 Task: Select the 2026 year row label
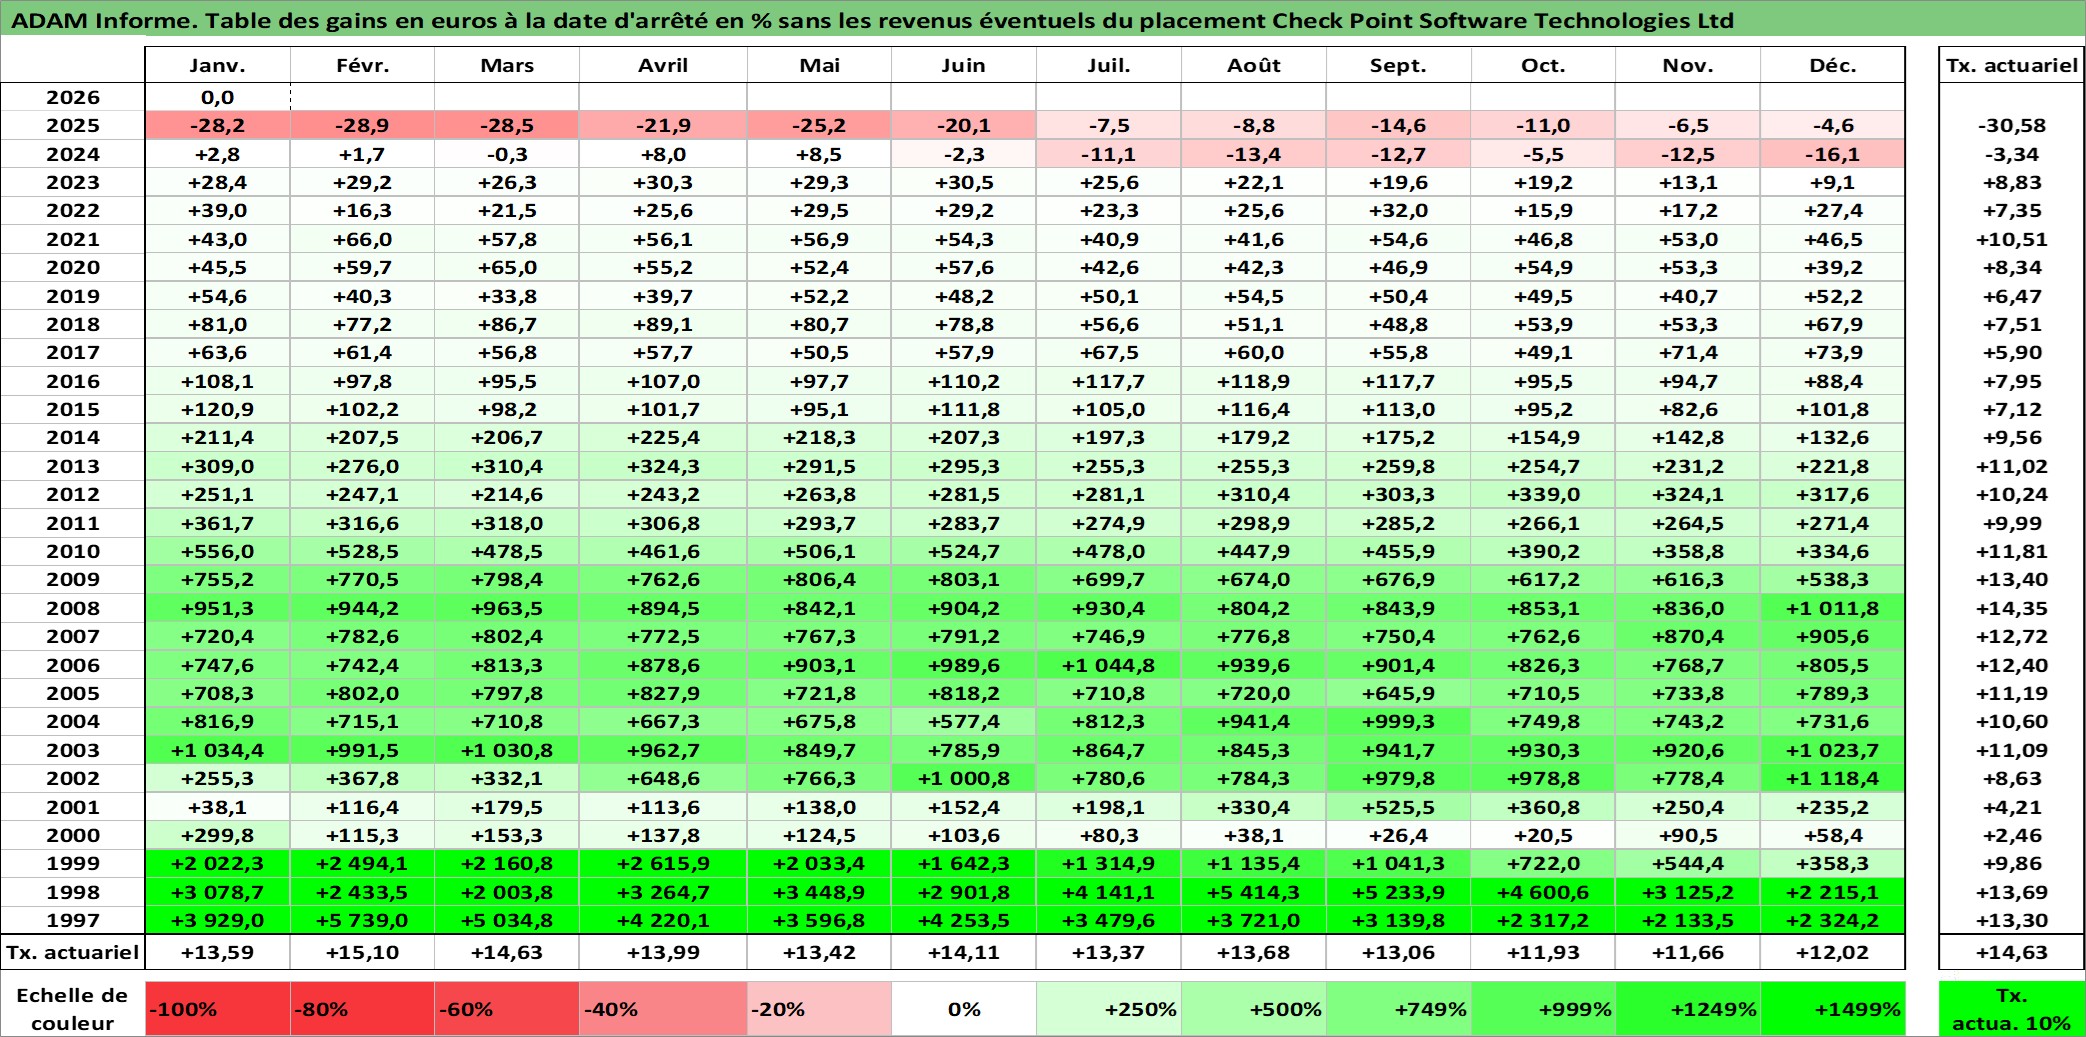(x=72, y=97)
